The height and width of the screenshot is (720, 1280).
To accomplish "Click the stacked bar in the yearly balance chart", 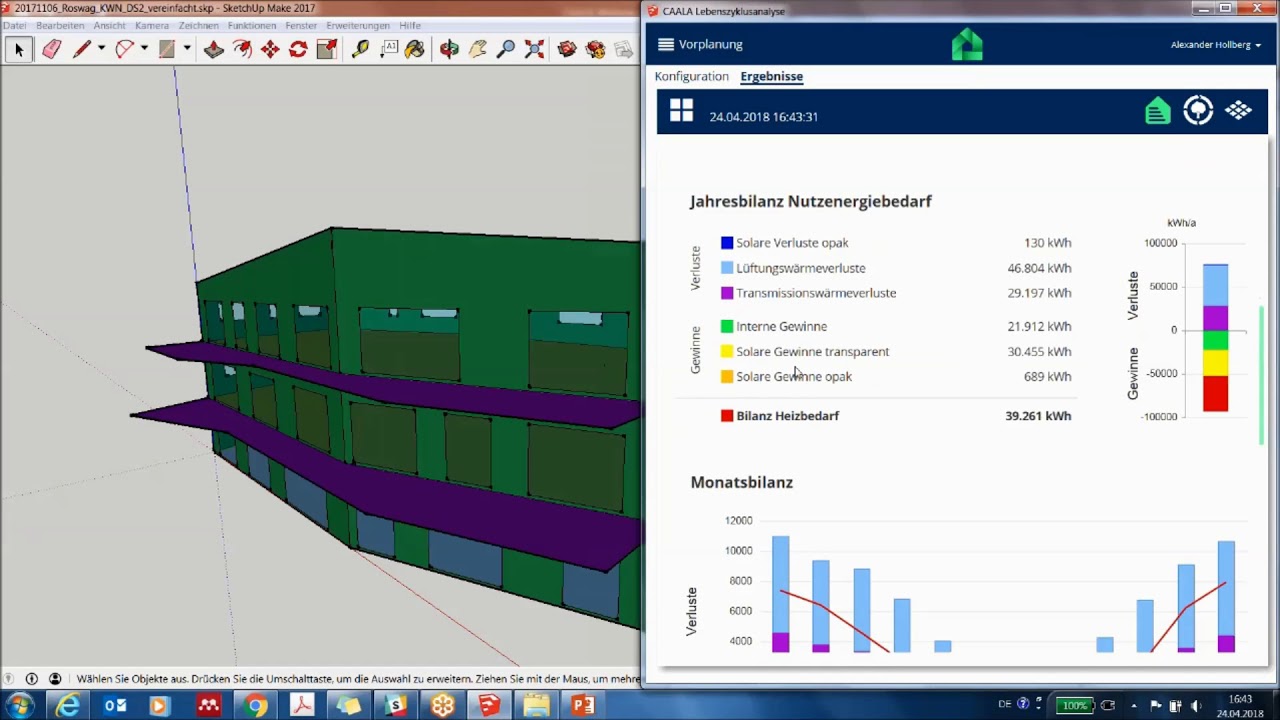I will click(1215, 338).
